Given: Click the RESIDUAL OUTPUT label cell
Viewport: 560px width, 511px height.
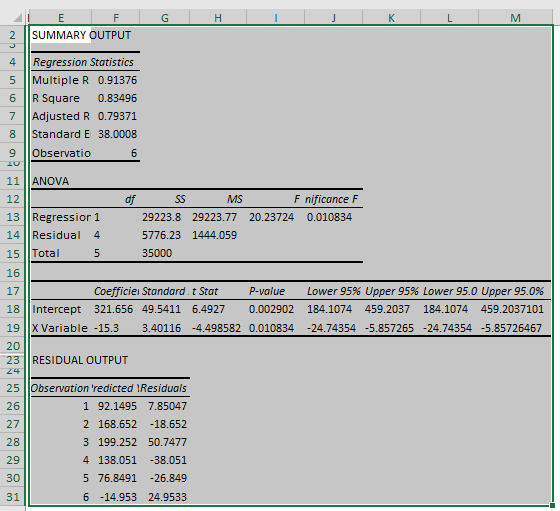Looking at the screenshot, I should click(x=80, y=360).
